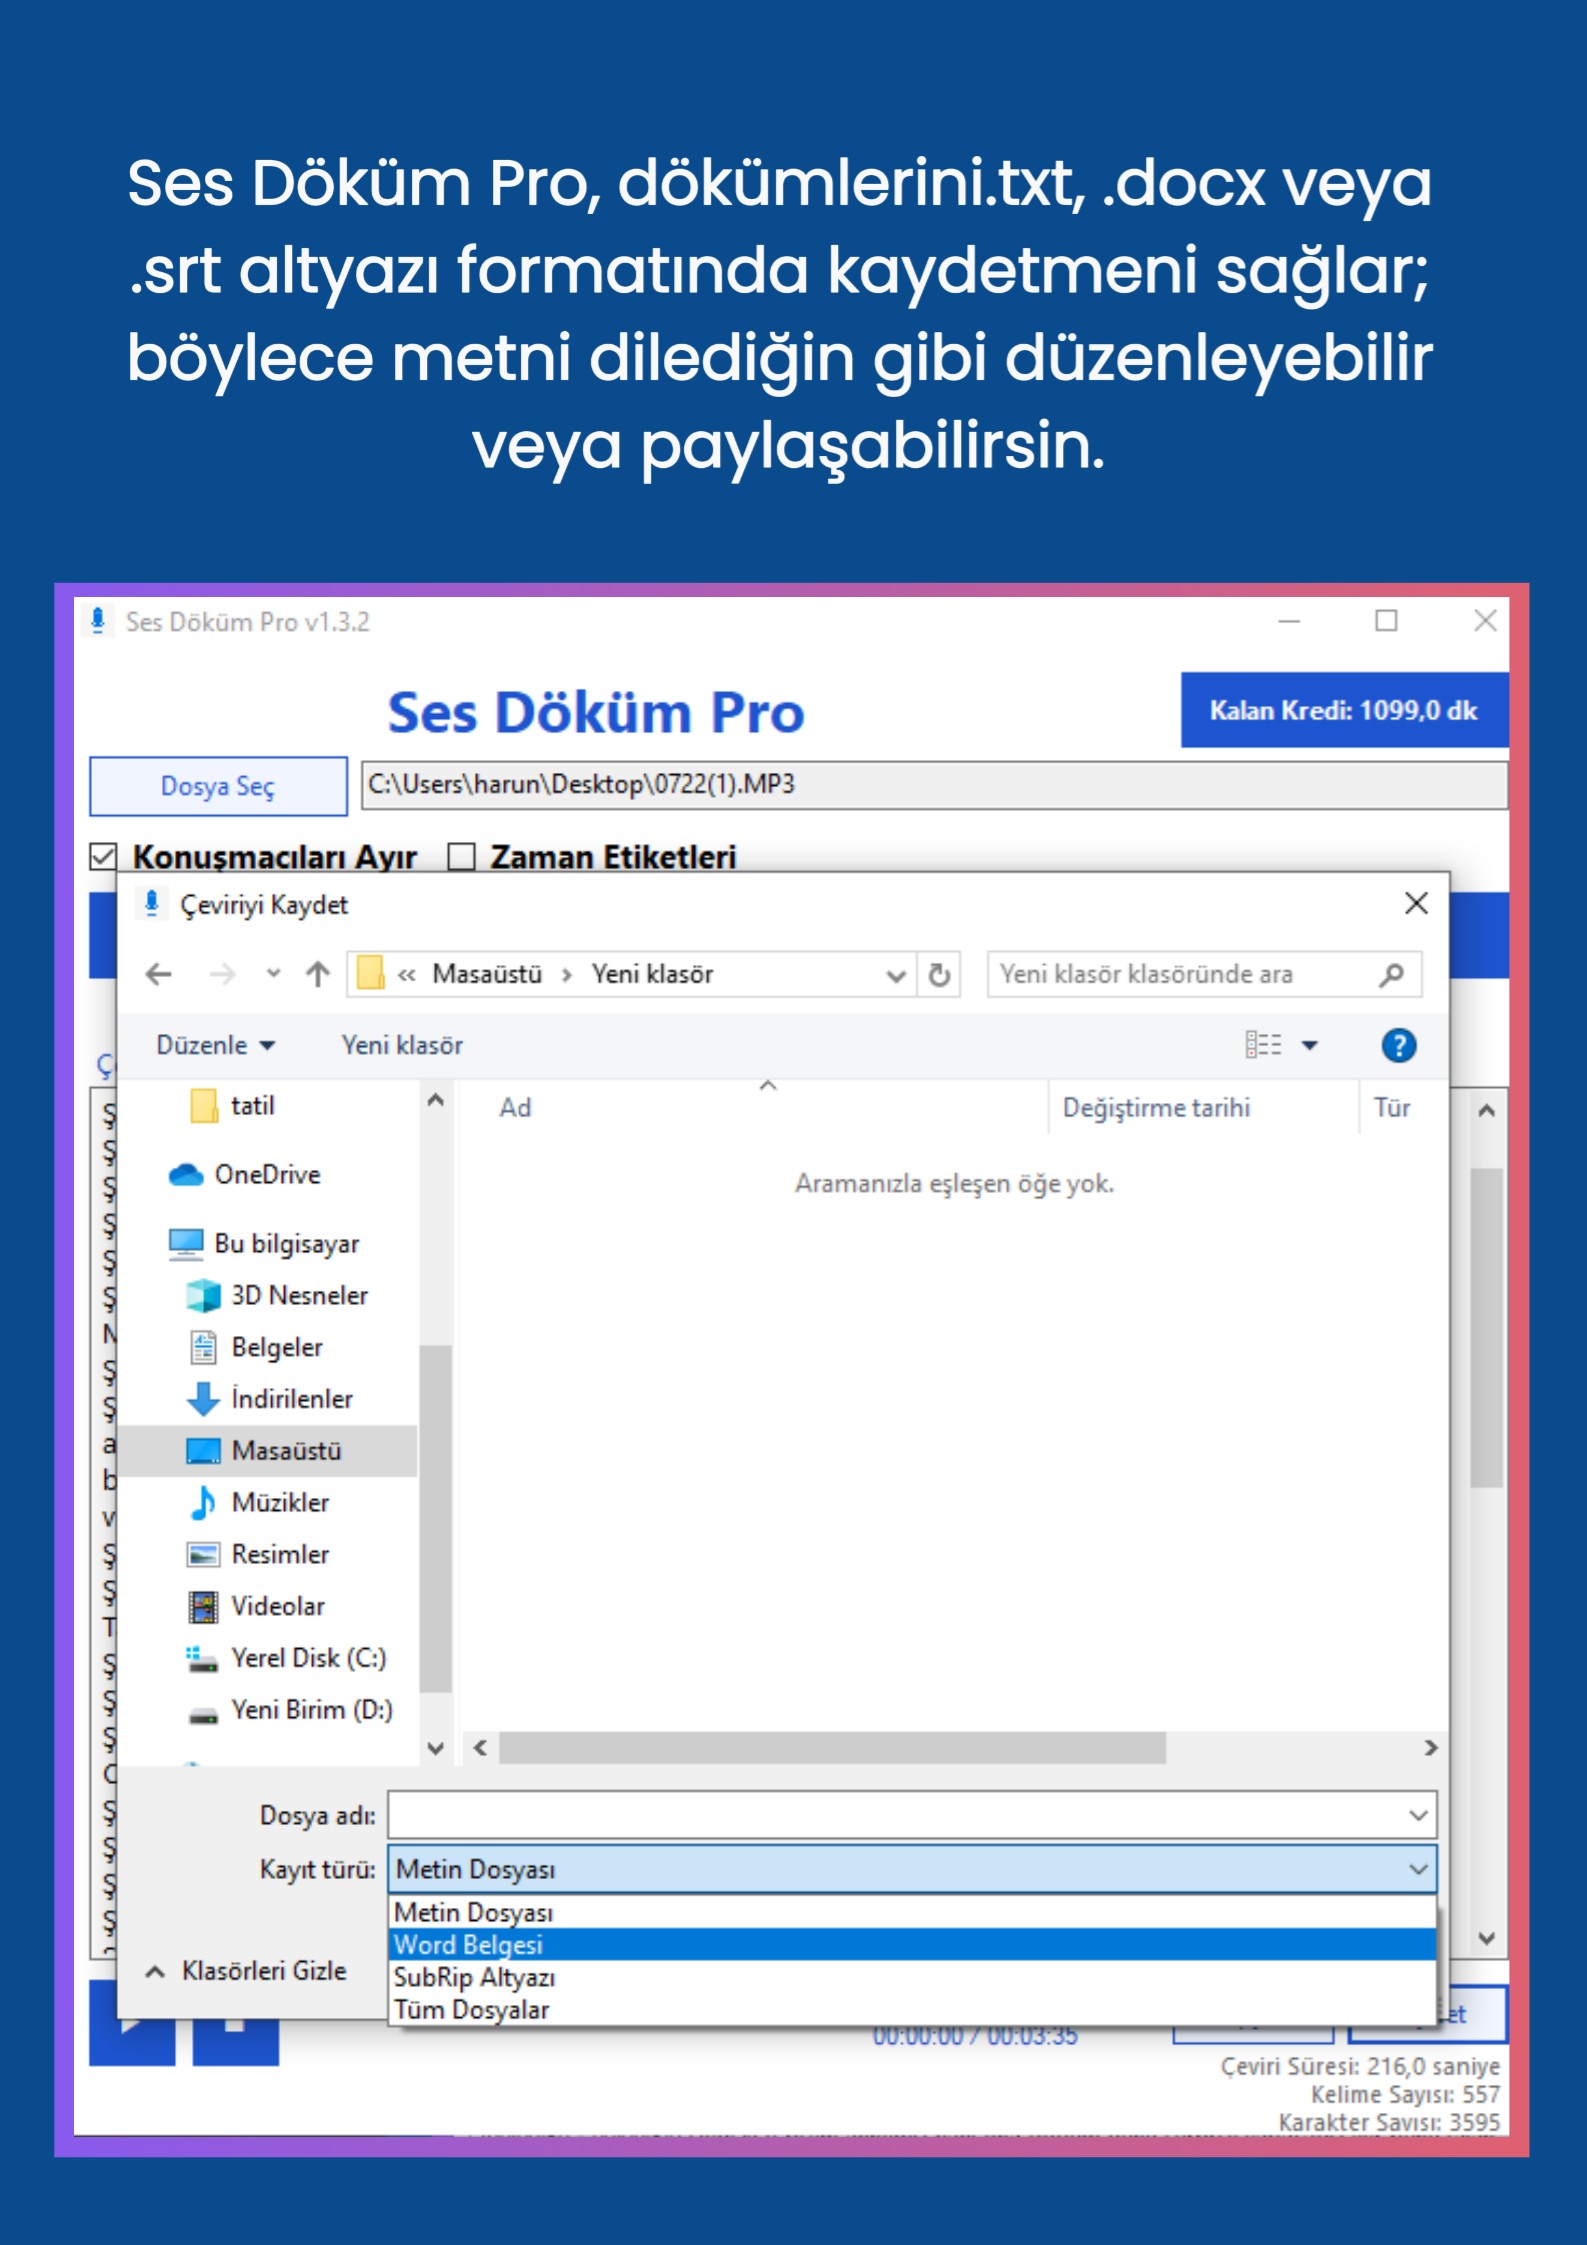Click Masaüstü in the address breadcrumb
The image size is (1587, 2245).
[487, 974]
